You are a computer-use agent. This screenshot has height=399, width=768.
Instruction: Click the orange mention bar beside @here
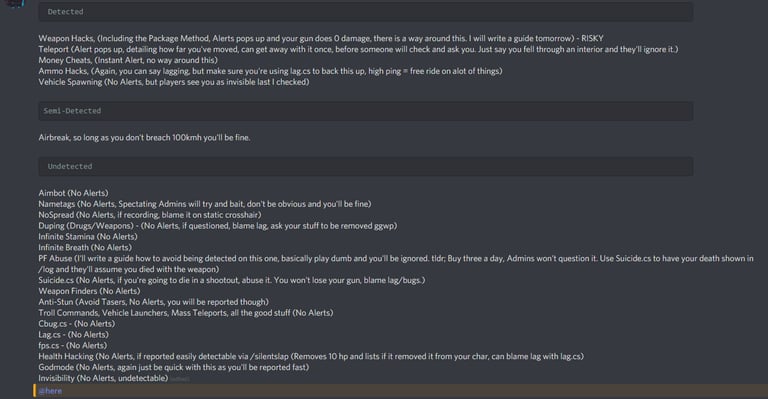point(34,391)
